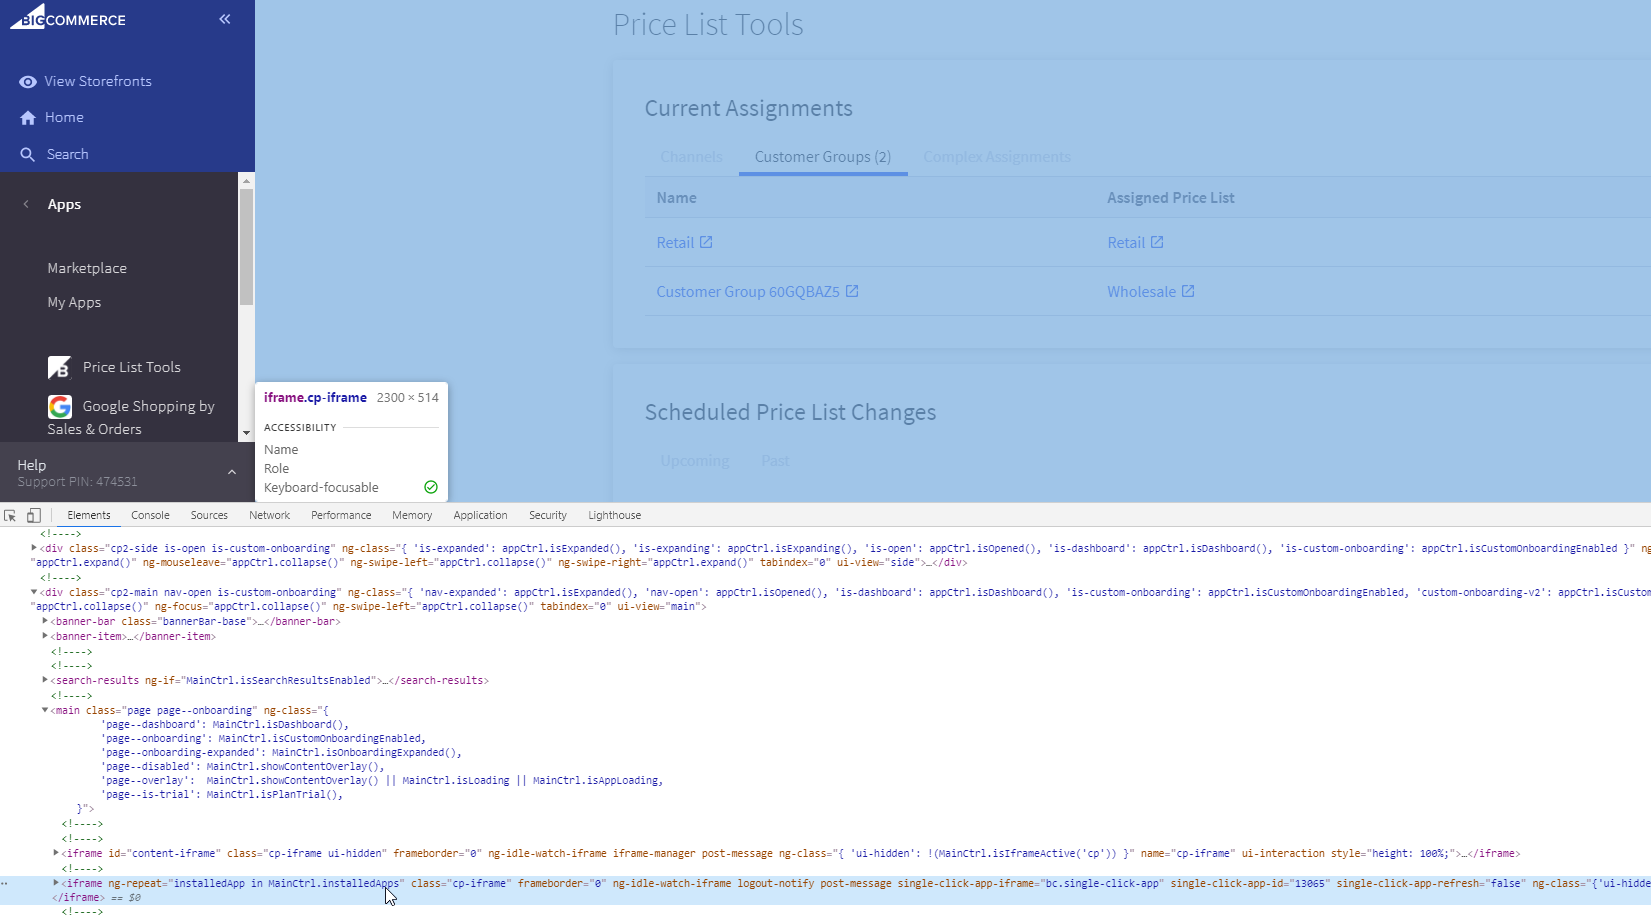Expand the div cp2-side node in DOM tree
Viewport: 1651px width, 920px height.
(x=34, y=548)
